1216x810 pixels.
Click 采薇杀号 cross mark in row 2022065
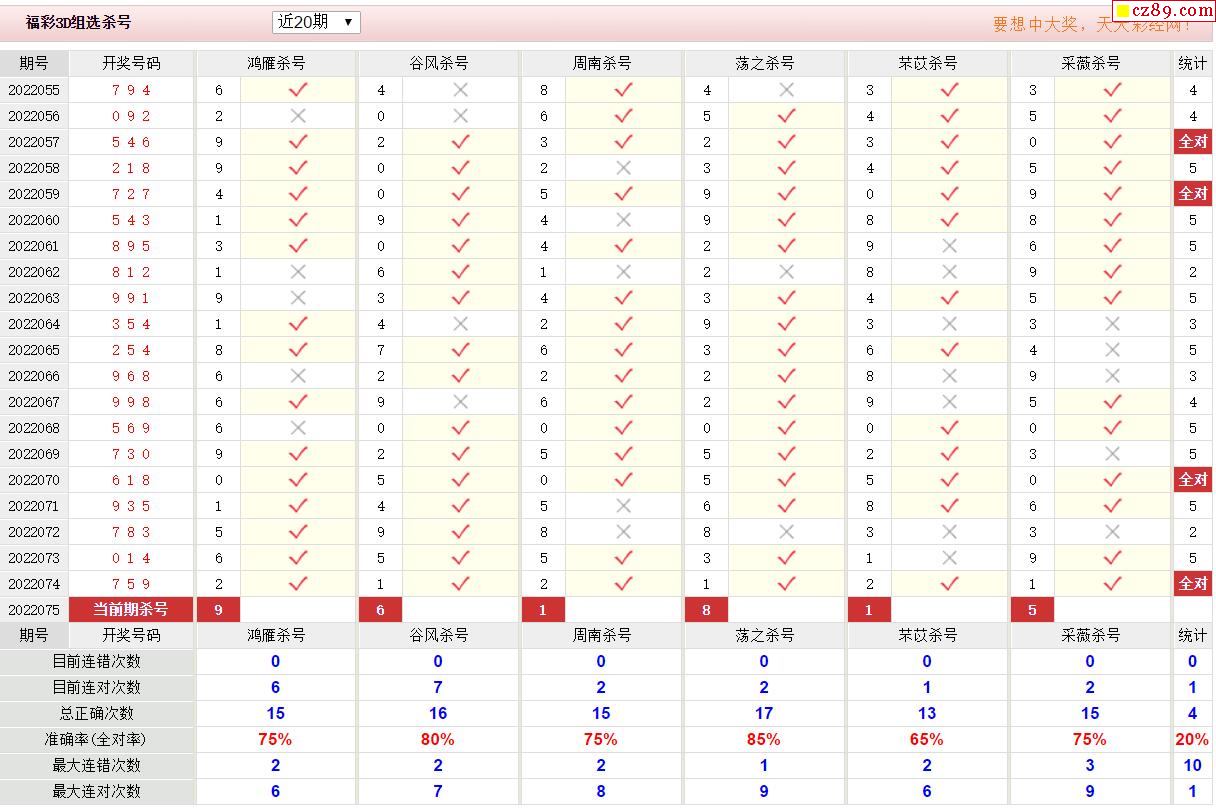click(1112, 350)
